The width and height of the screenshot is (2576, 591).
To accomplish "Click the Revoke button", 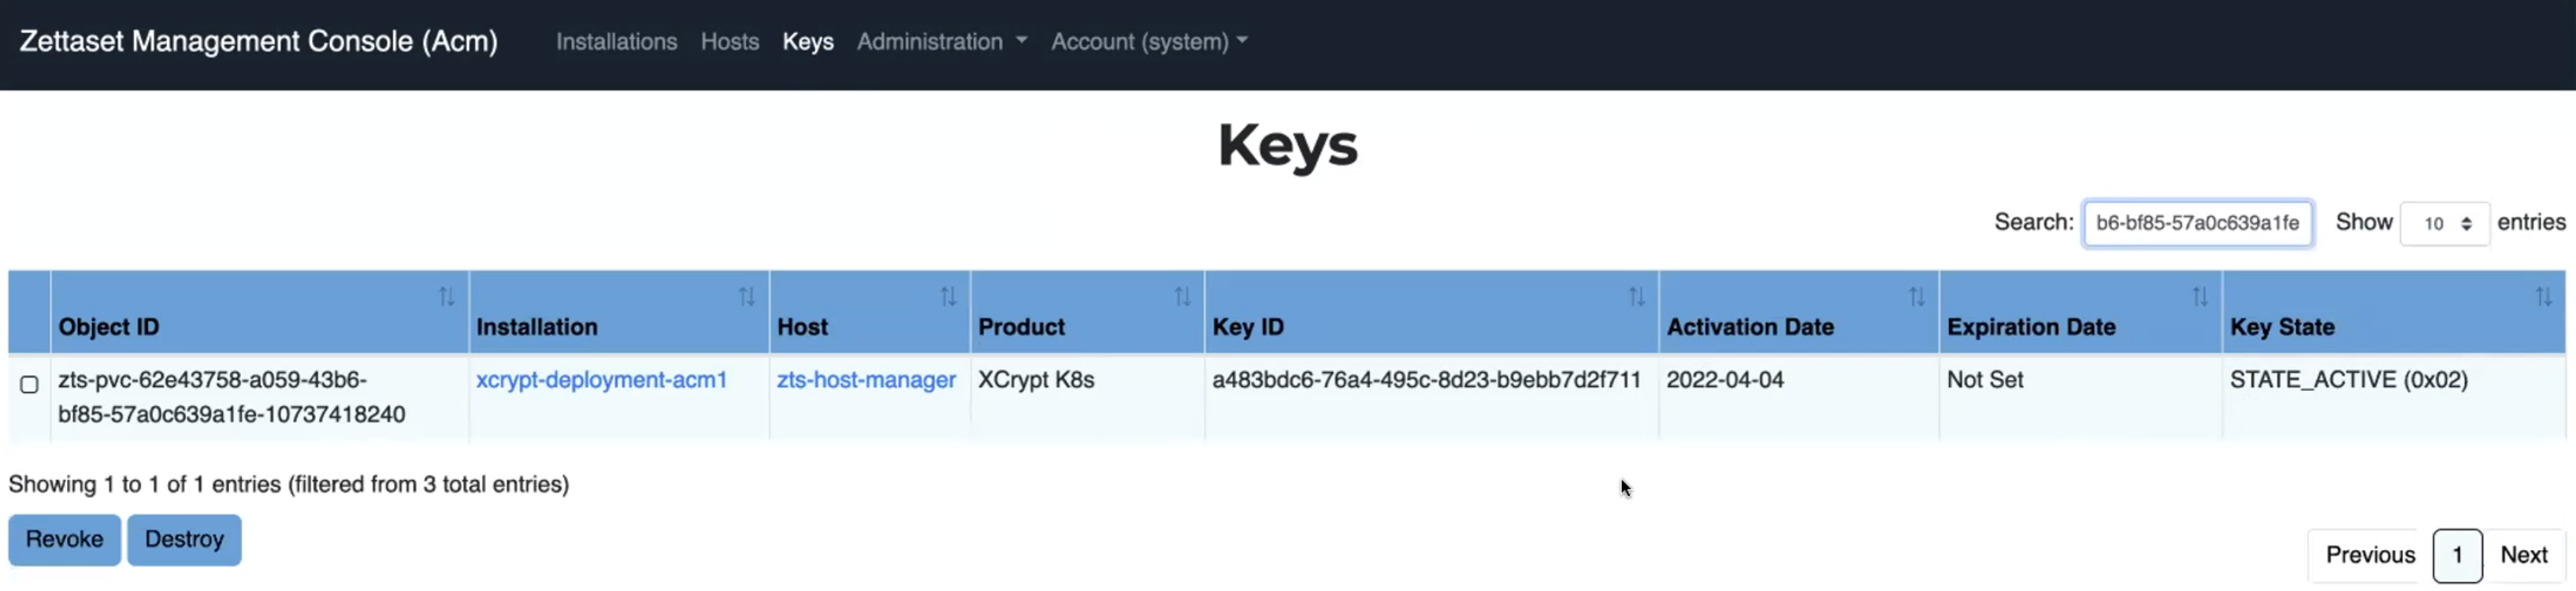I will click(x=64, y=539).
